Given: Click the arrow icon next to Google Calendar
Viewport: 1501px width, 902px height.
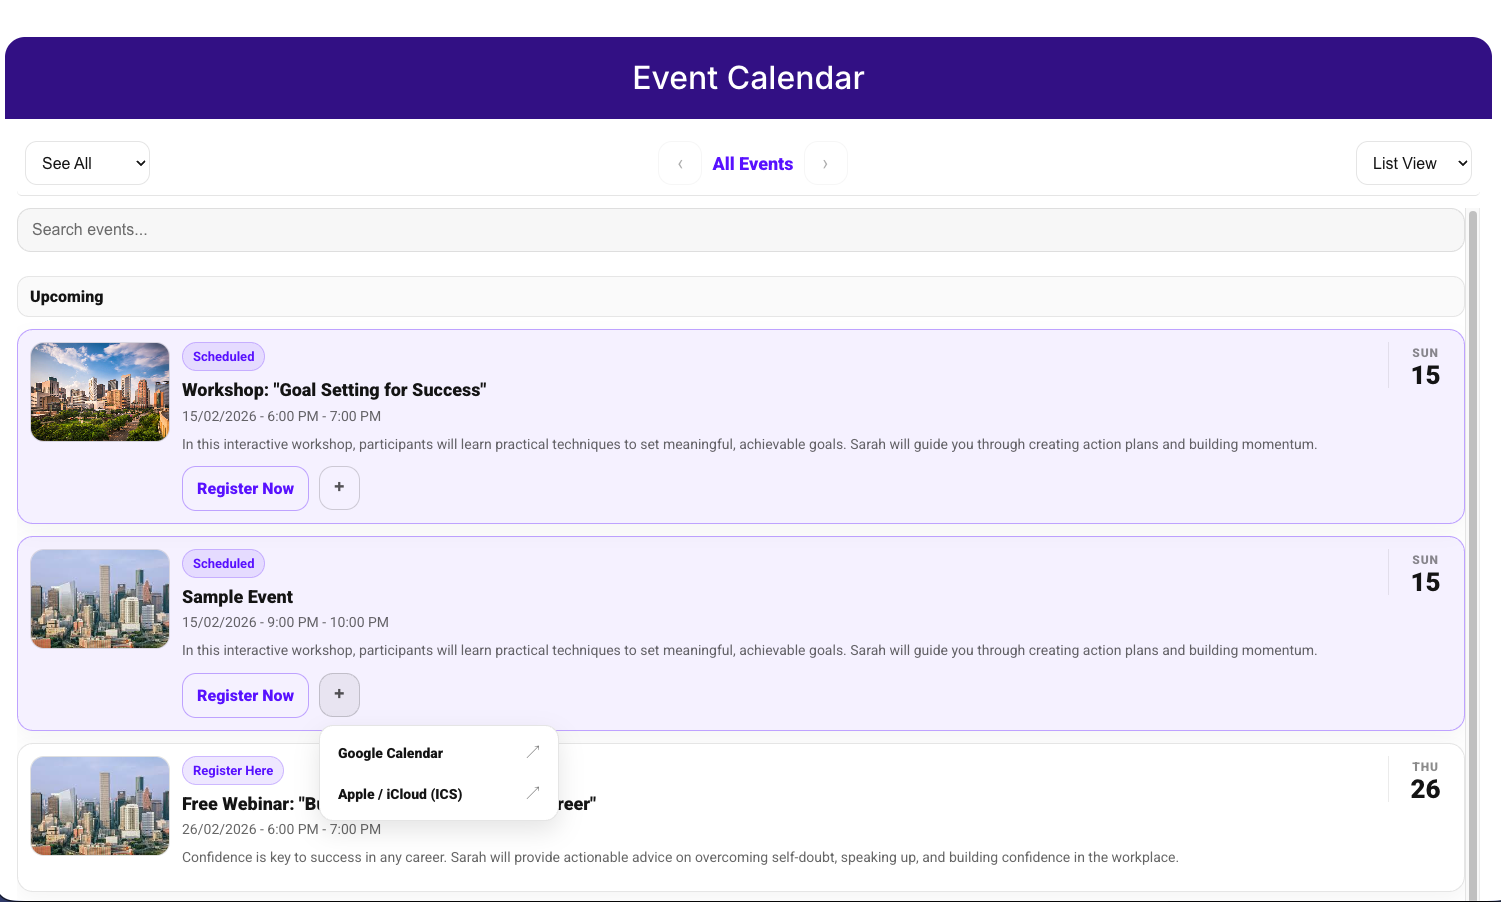Looking at the screenshot, I should coord(533,752).
